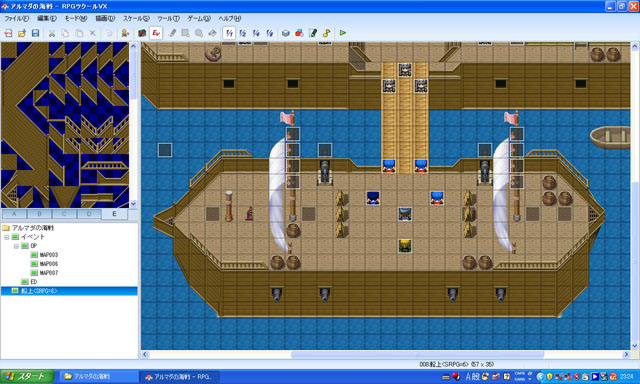Viewport: 640px width, 384px height.
Task: Select the root project folder in map tree
Action: (28, 228)
